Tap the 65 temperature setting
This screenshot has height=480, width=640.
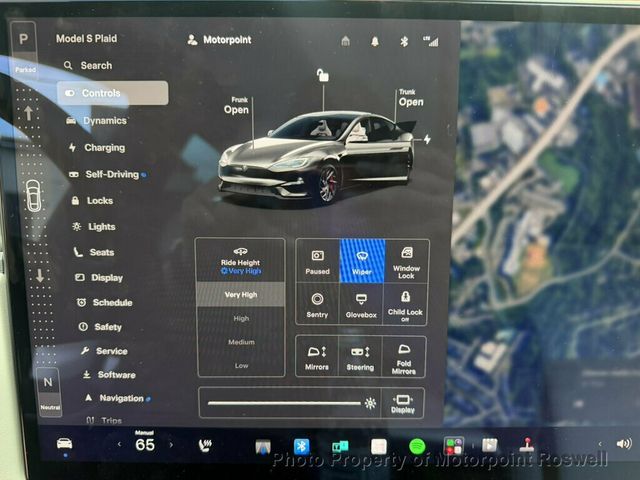click(x=145, y=444)
